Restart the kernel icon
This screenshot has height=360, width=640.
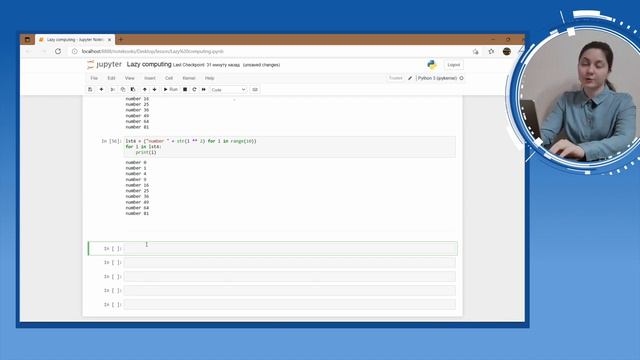click(194, 89)
